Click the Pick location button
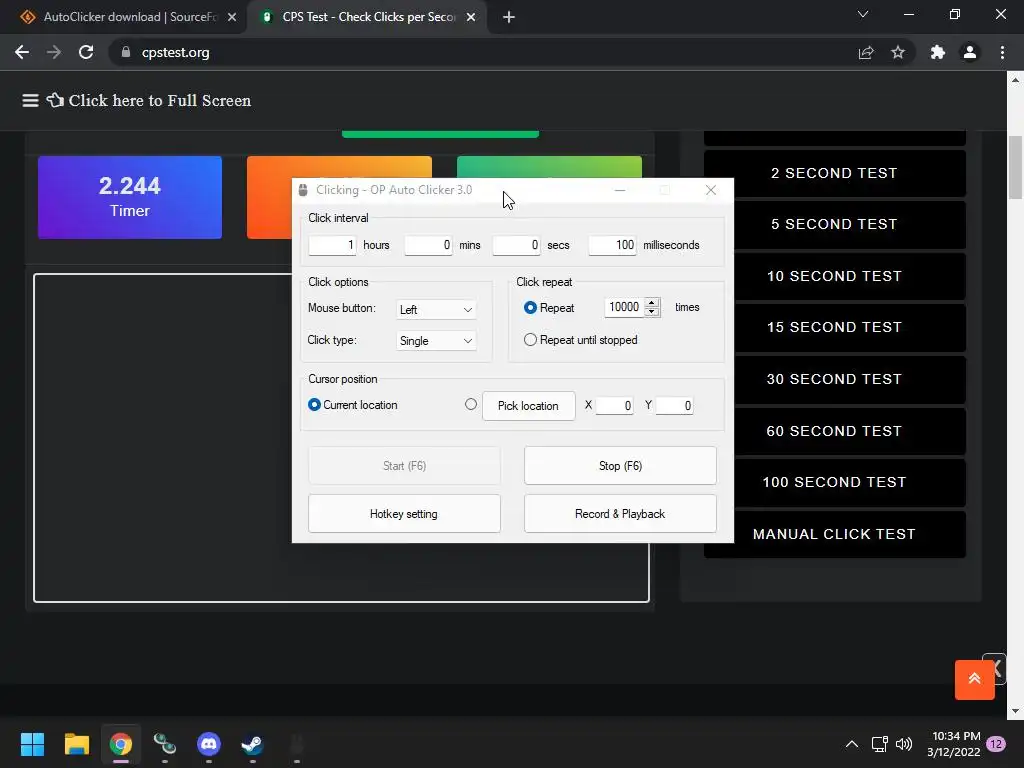The width and height of the screenshot is (1024, 768). (x=528, y=406)
